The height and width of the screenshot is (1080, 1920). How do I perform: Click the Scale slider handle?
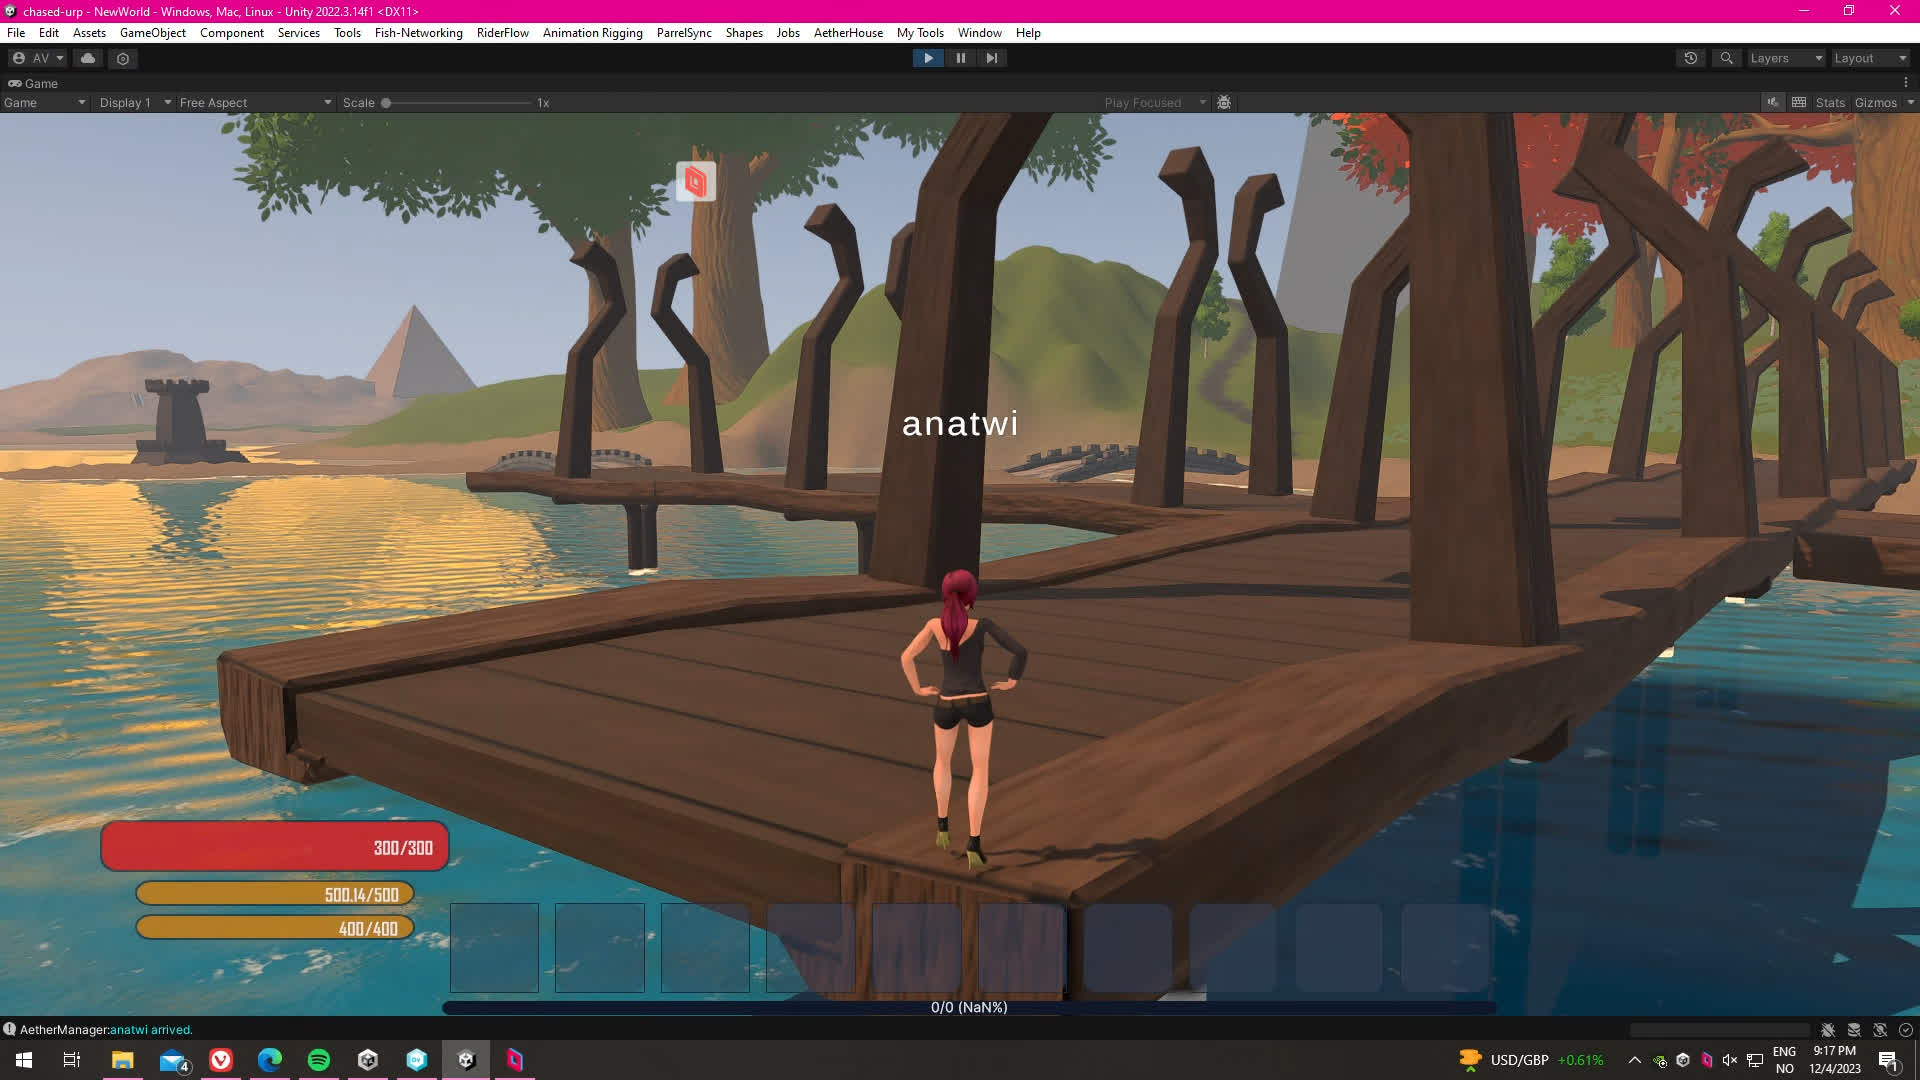click(386, 102)
